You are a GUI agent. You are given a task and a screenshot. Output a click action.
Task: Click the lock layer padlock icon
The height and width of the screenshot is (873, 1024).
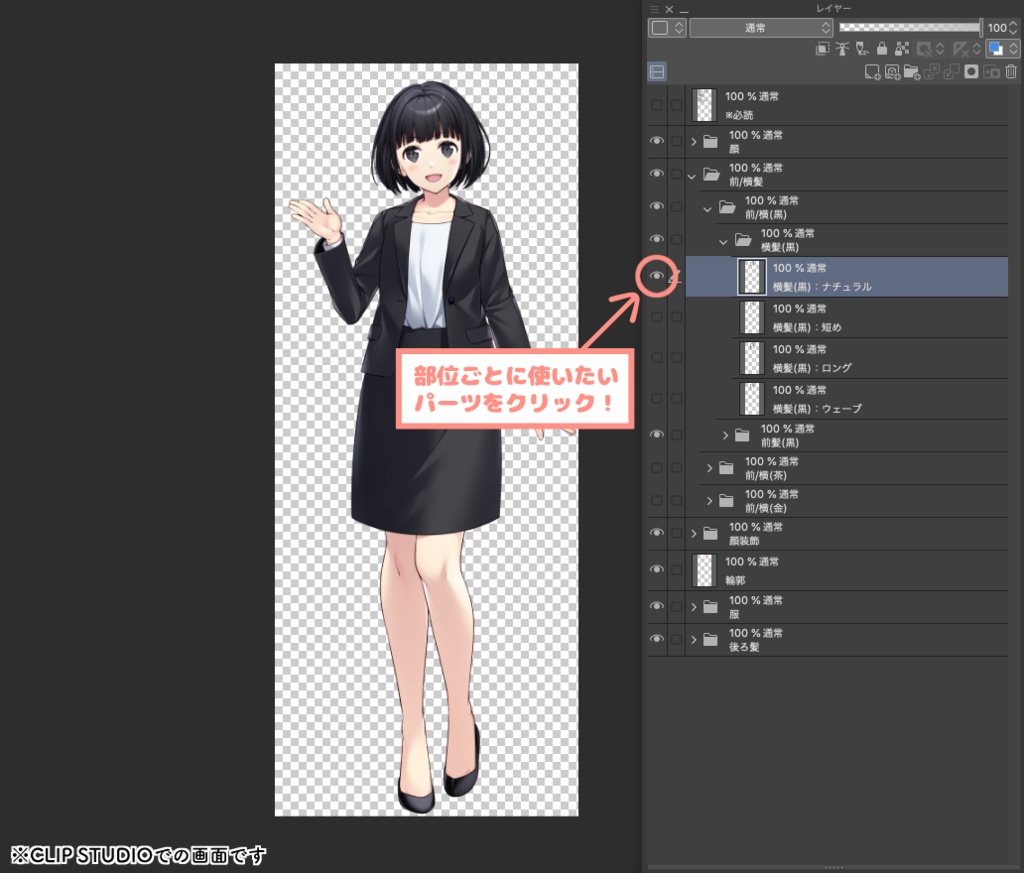(x=882, y=48)
